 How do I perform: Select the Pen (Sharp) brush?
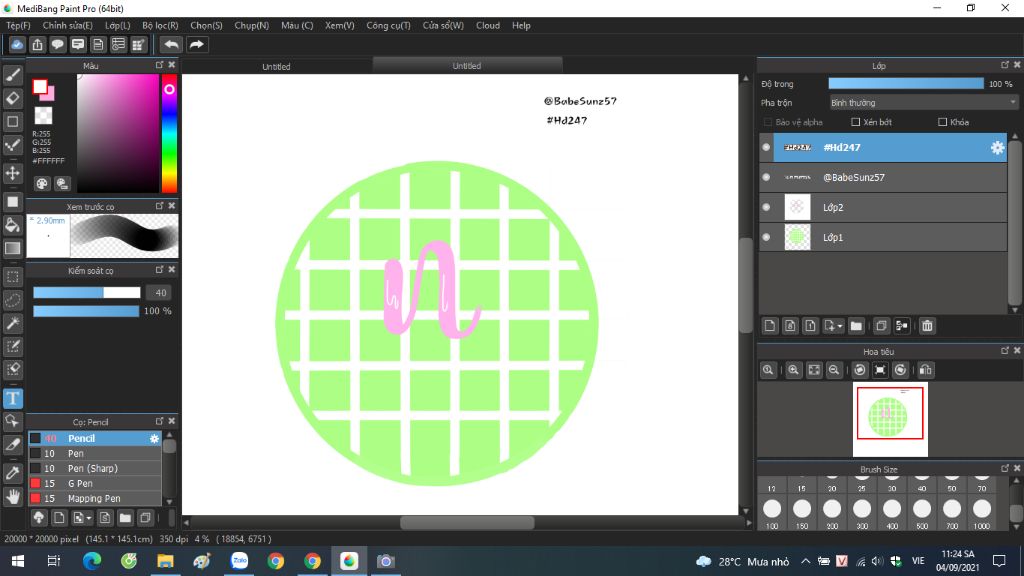point(94,468)
